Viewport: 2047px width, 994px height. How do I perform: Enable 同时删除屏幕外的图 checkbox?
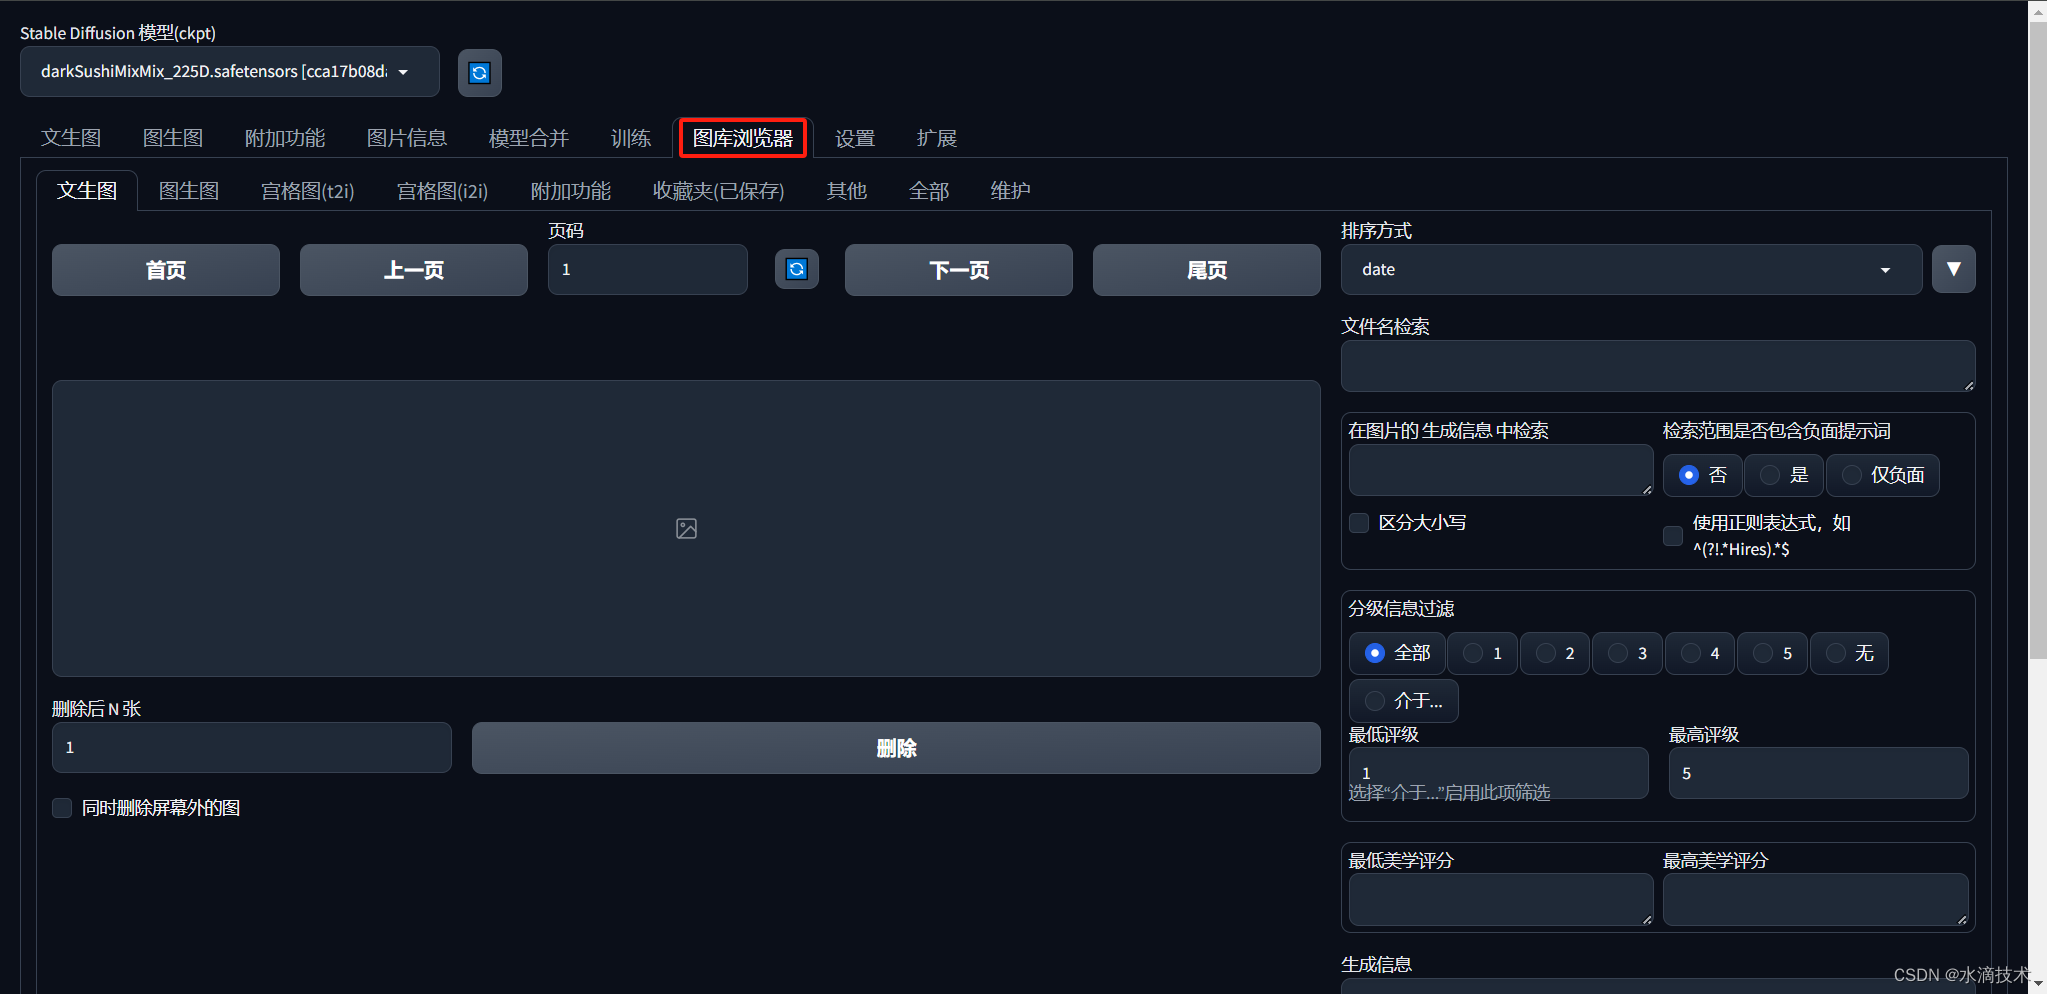(x=62, y=807)
